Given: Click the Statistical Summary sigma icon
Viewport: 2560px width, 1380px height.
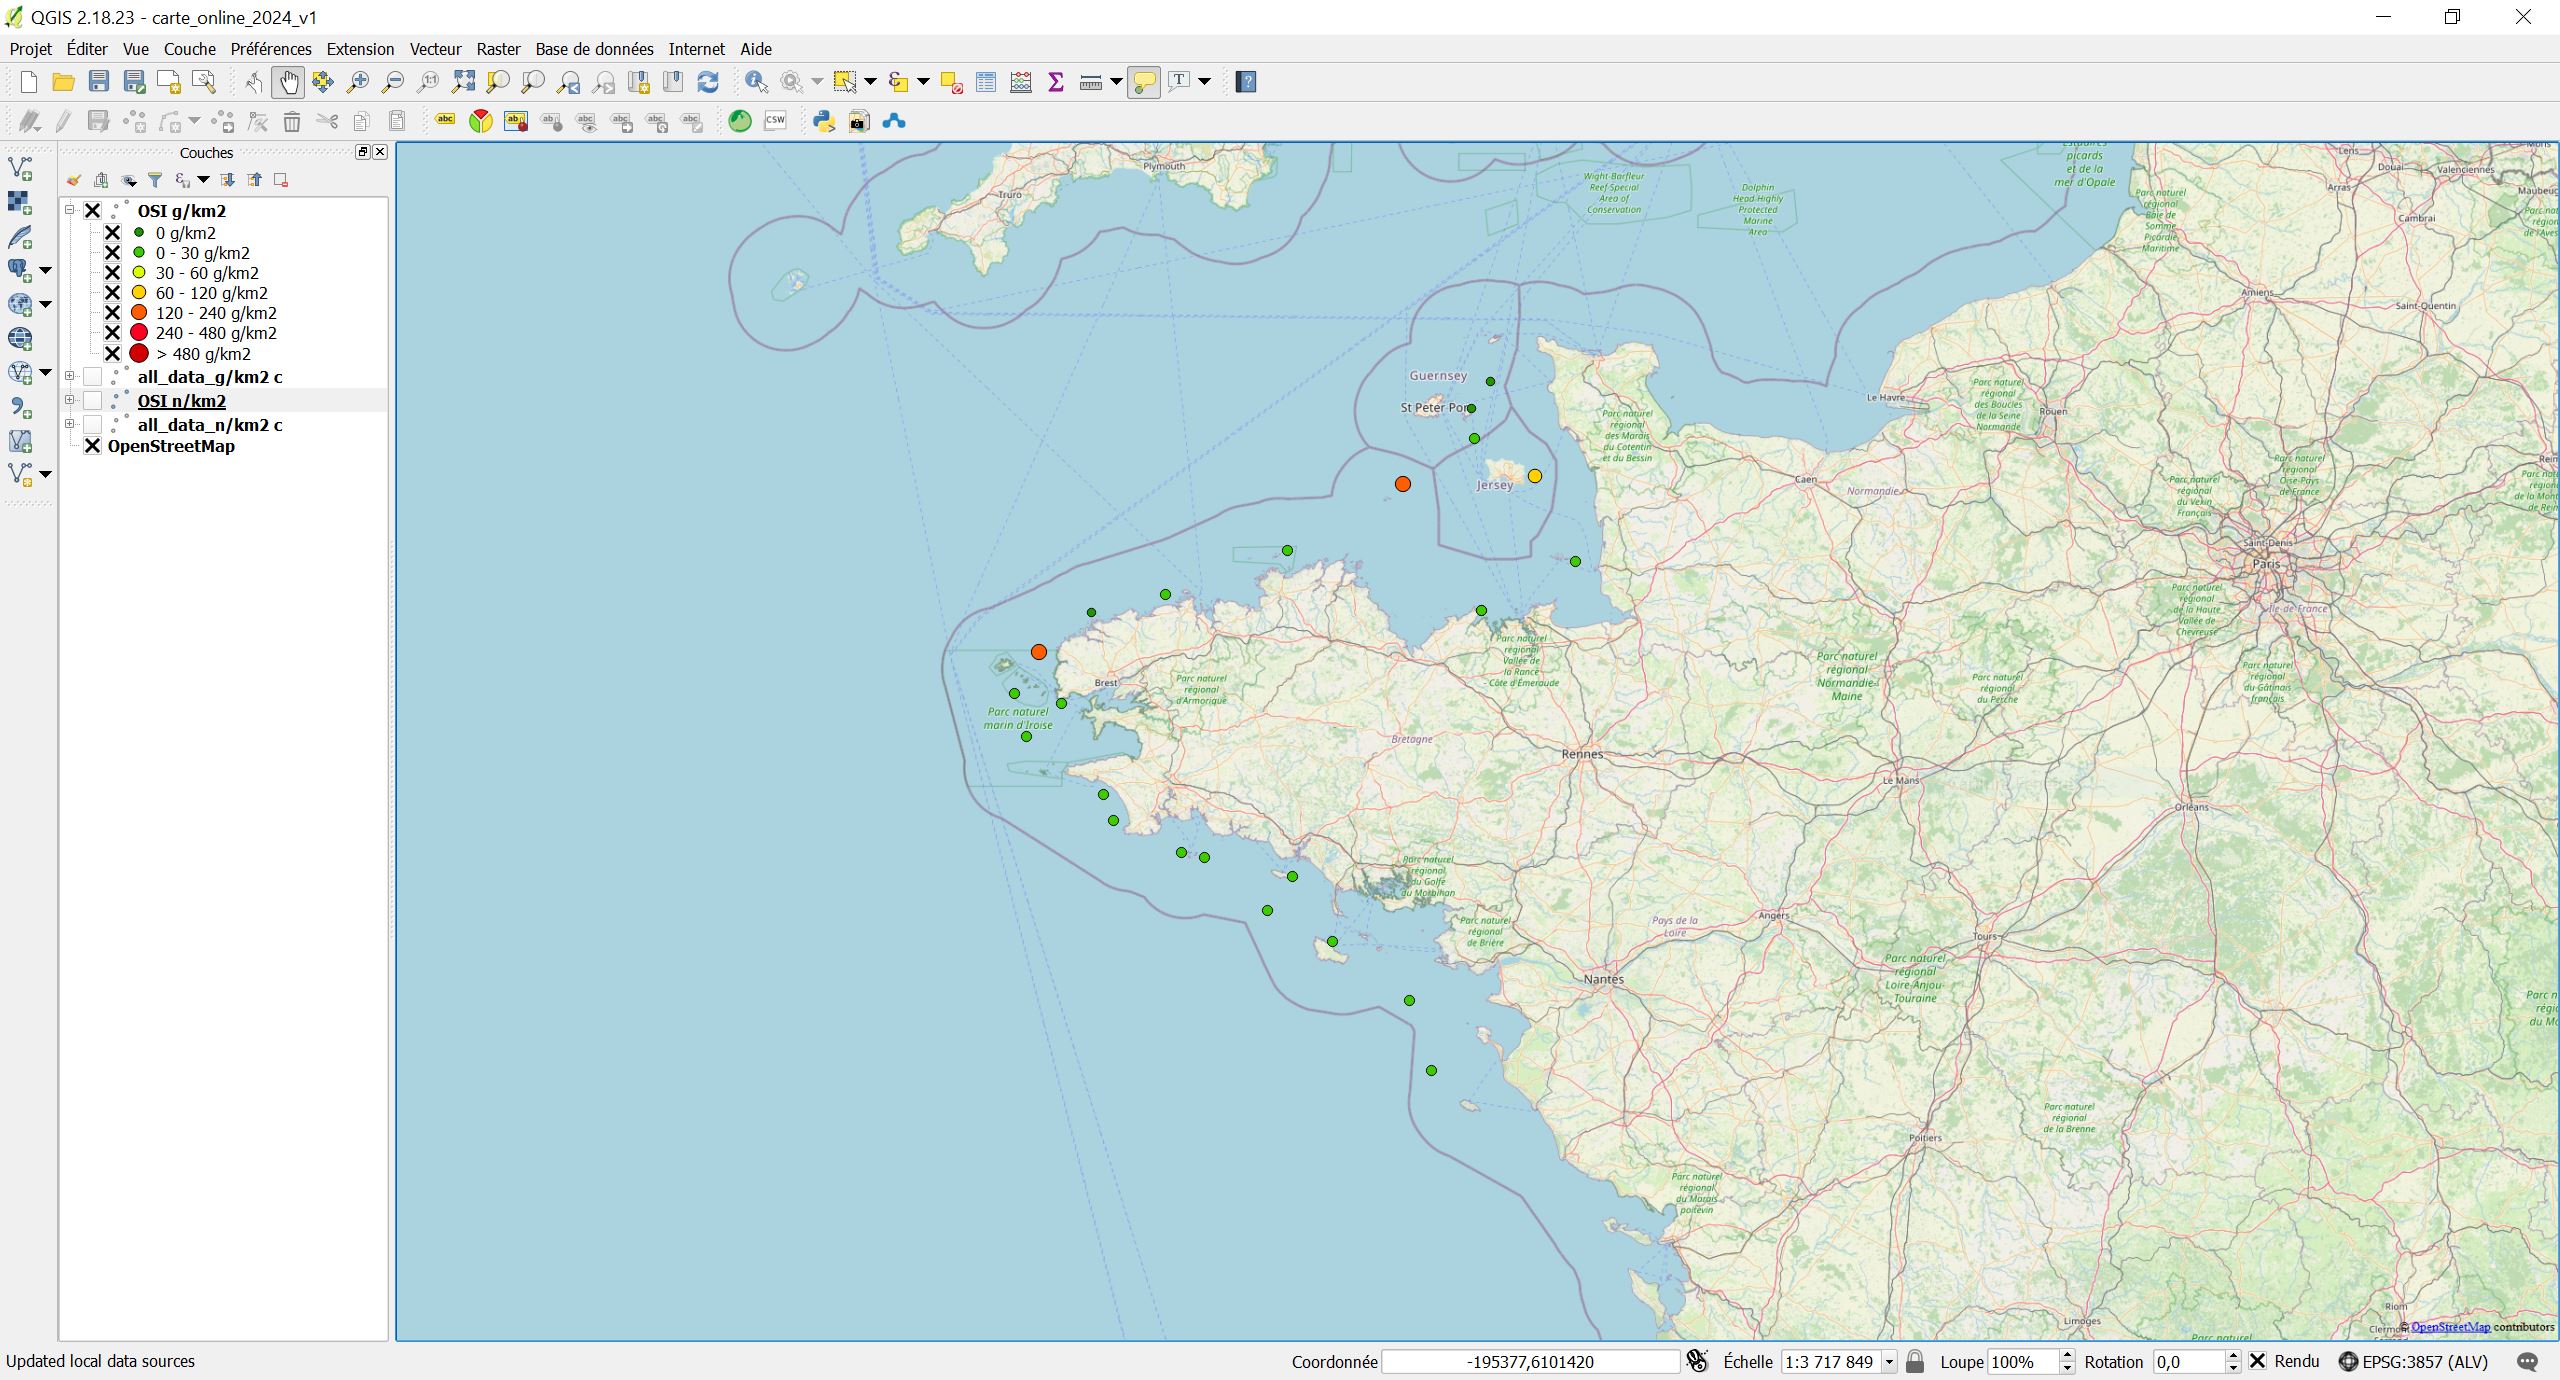Looking at the screenshot, I should [x=1055, y=82].
